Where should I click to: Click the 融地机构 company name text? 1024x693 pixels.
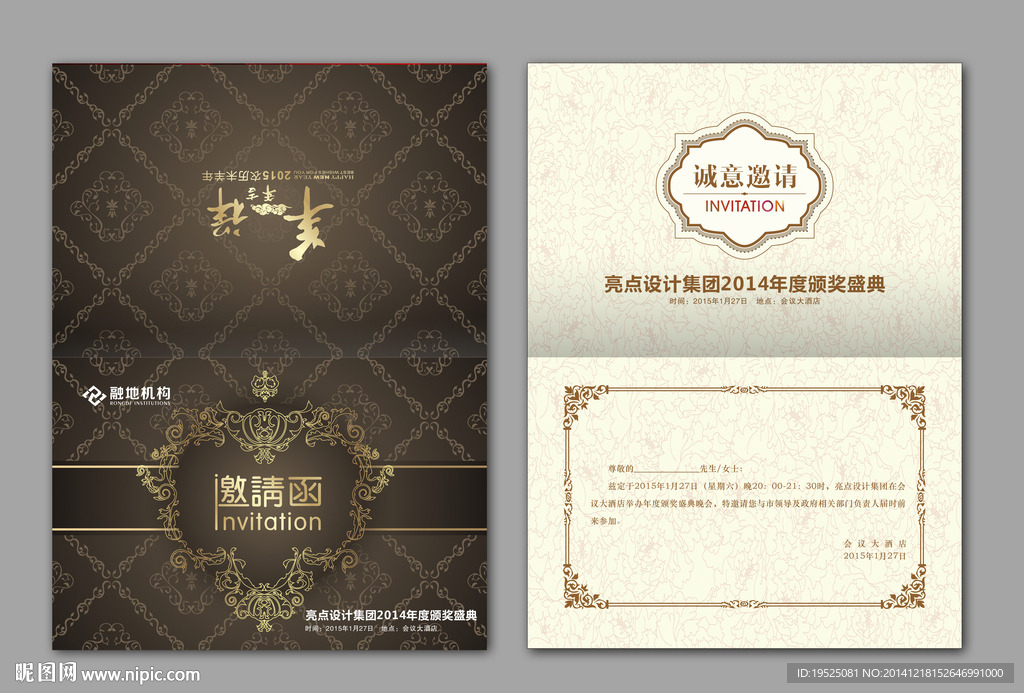point(140,393)
